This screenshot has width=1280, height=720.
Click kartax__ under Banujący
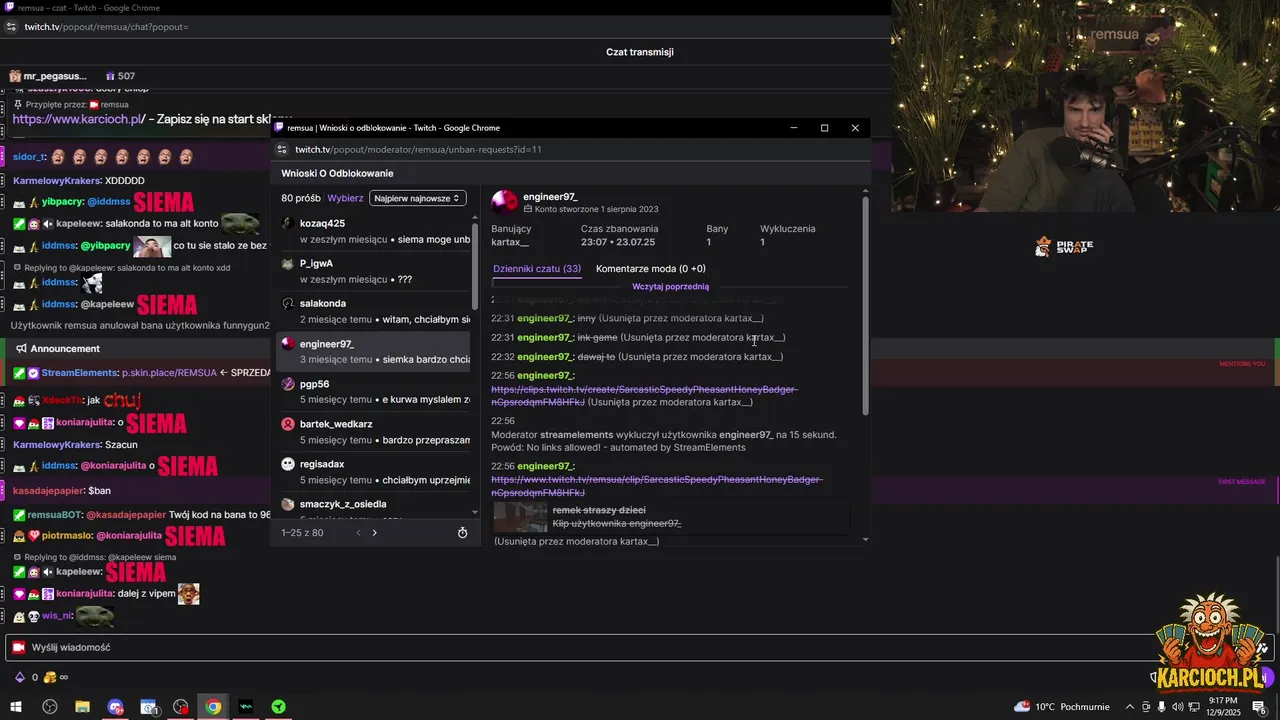(510, 242)
